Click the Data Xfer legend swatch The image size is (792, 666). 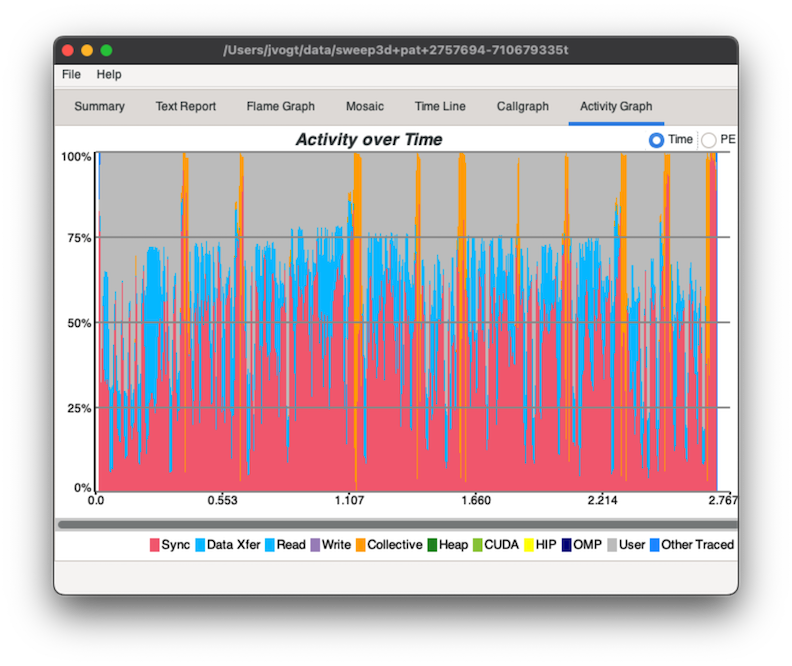click(200, 545)
